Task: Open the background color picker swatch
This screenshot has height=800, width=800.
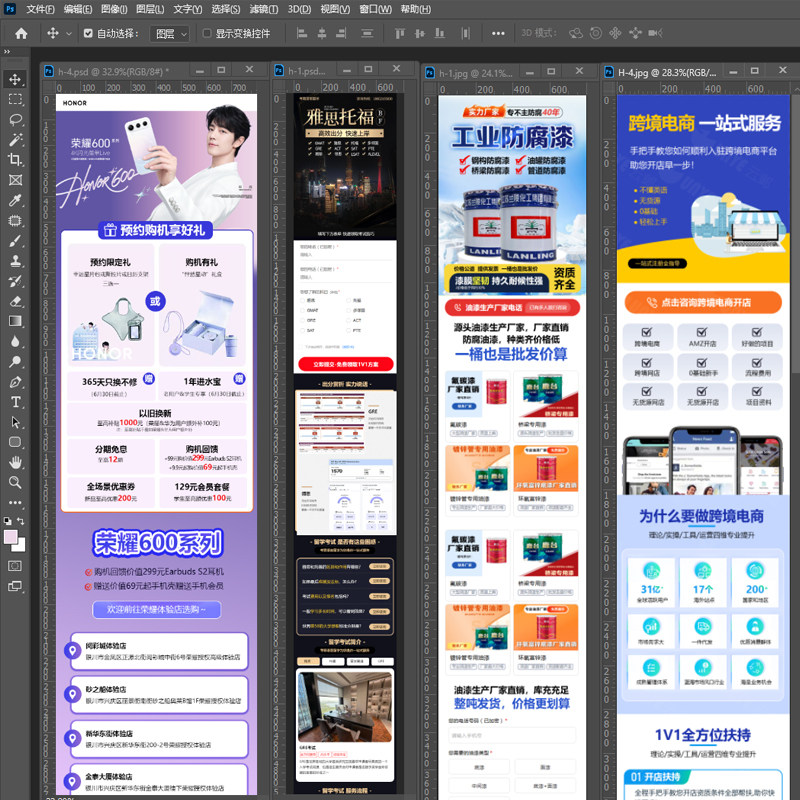Action: coord(20,546)
